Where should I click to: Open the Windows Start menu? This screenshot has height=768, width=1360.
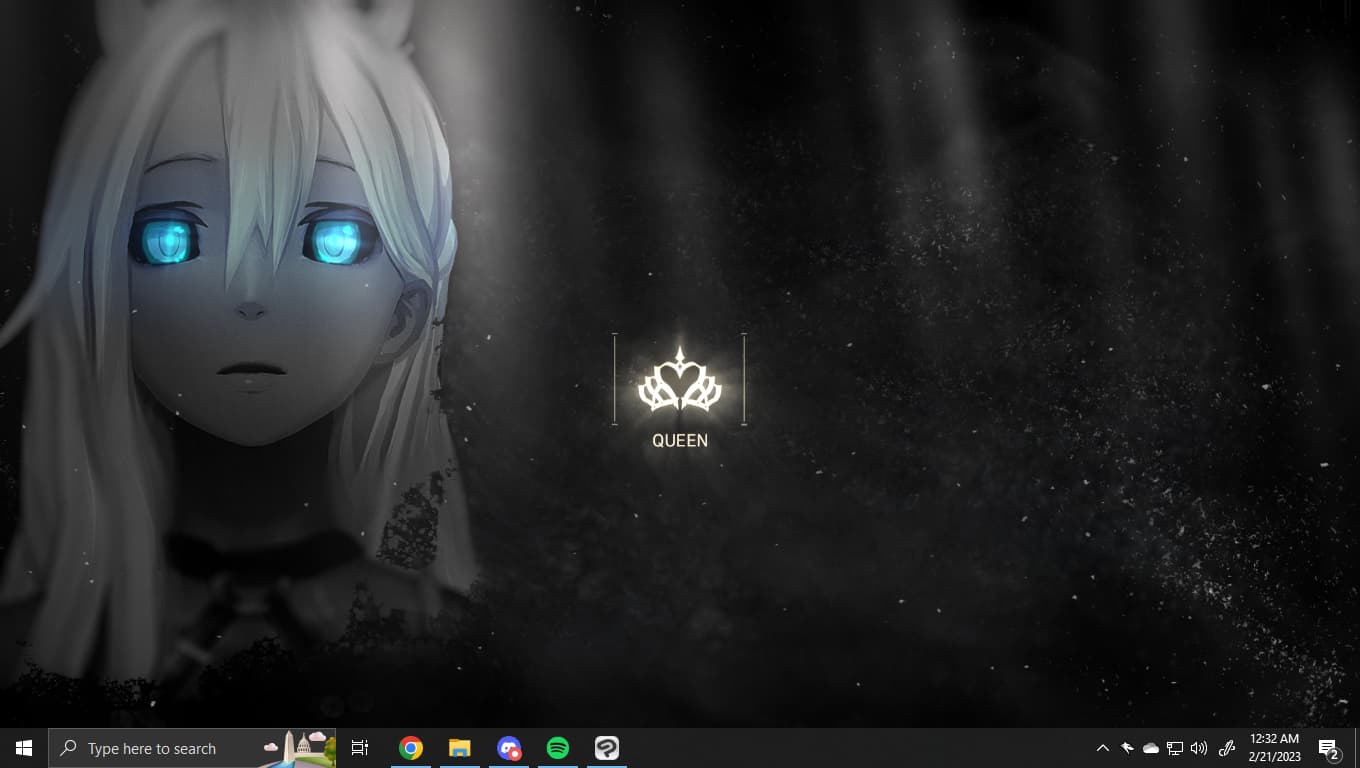click(x=24, y=748)
